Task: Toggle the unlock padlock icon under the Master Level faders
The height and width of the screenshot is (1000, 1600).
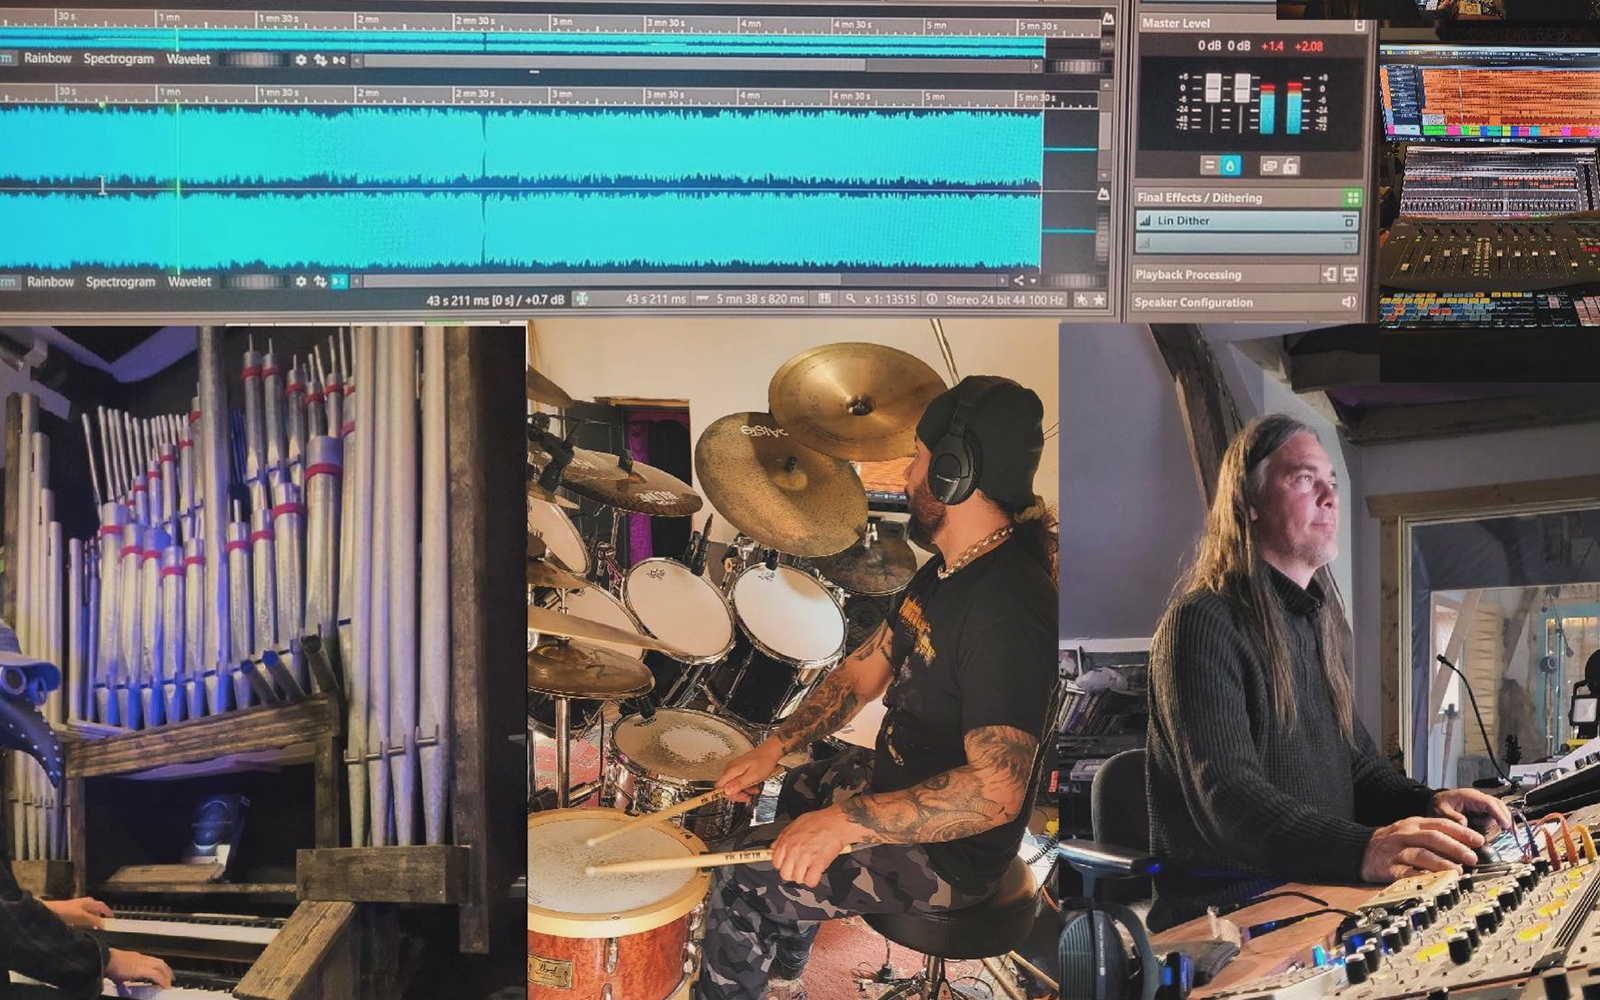Action: point(1290,166)
